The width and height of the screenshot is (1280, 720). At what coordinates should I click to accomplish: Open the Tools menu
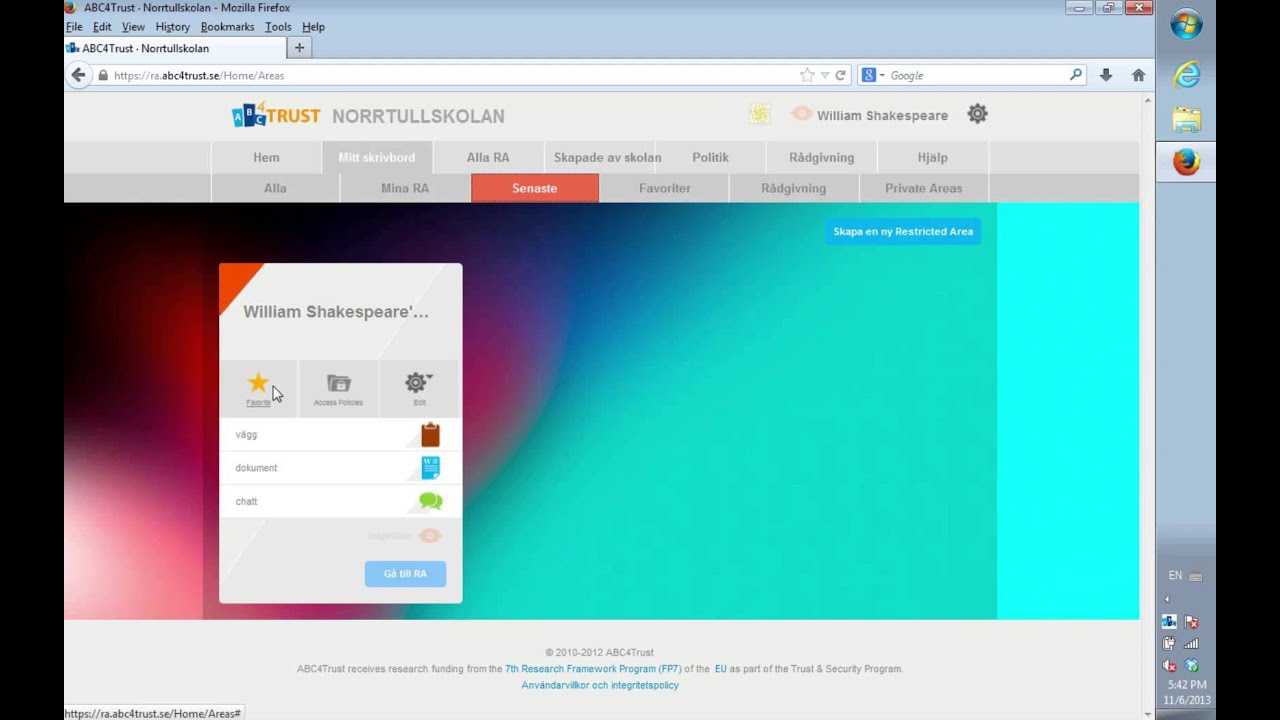pos(278,27)
